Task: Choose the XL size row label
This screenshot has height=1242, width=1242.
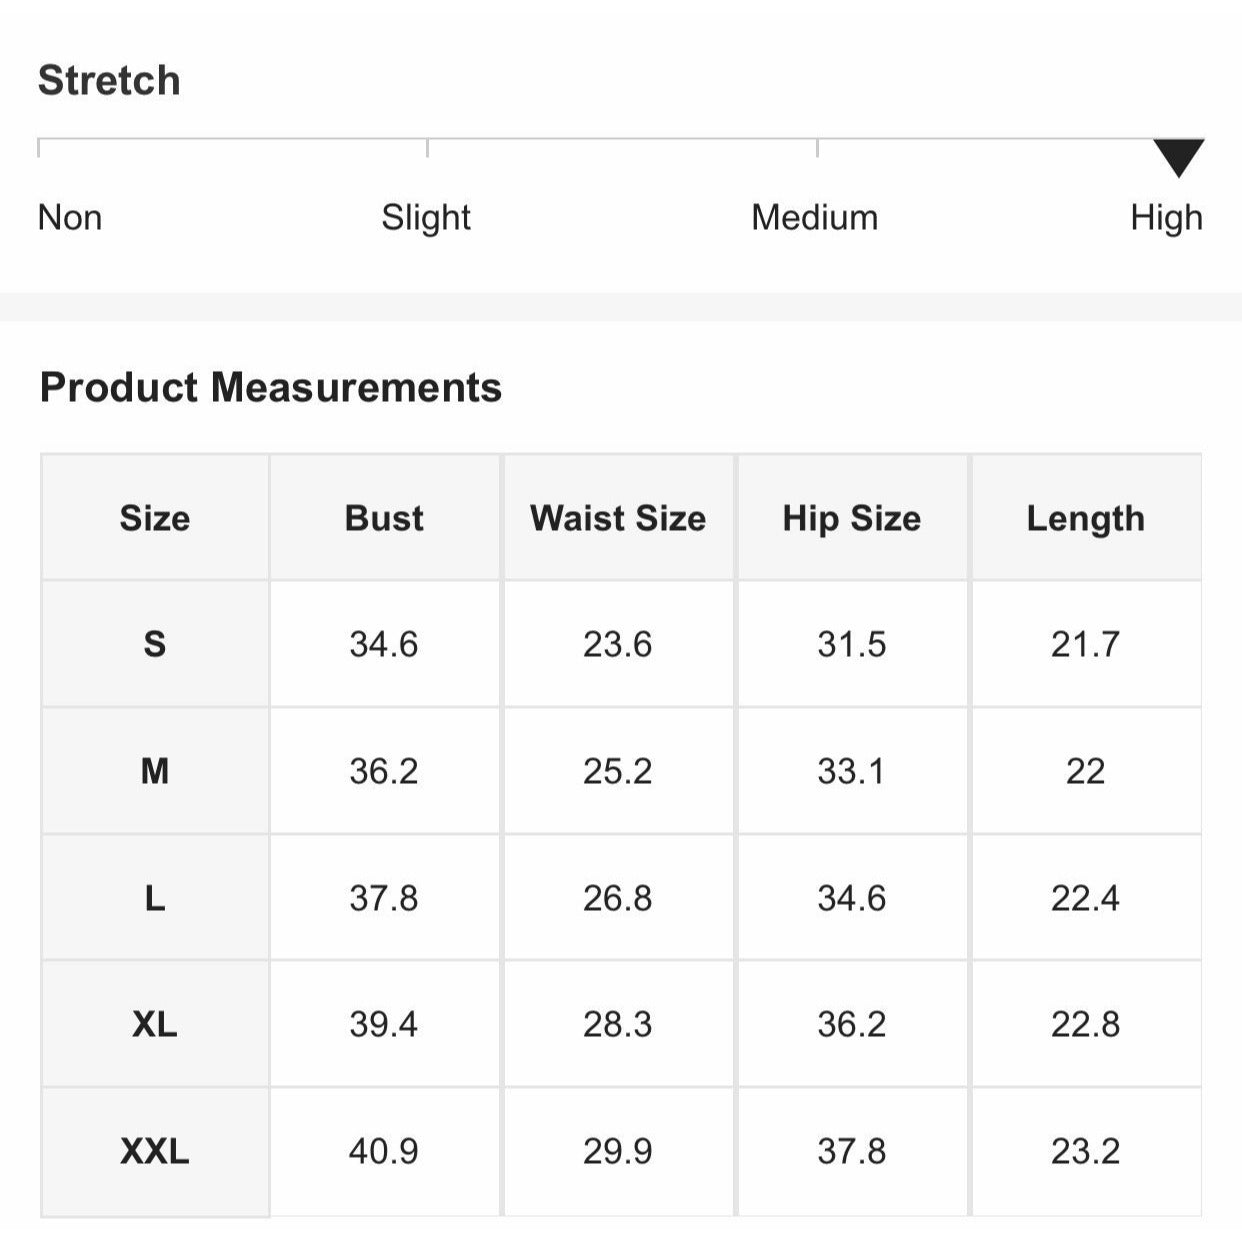Action: [155, 1024]
